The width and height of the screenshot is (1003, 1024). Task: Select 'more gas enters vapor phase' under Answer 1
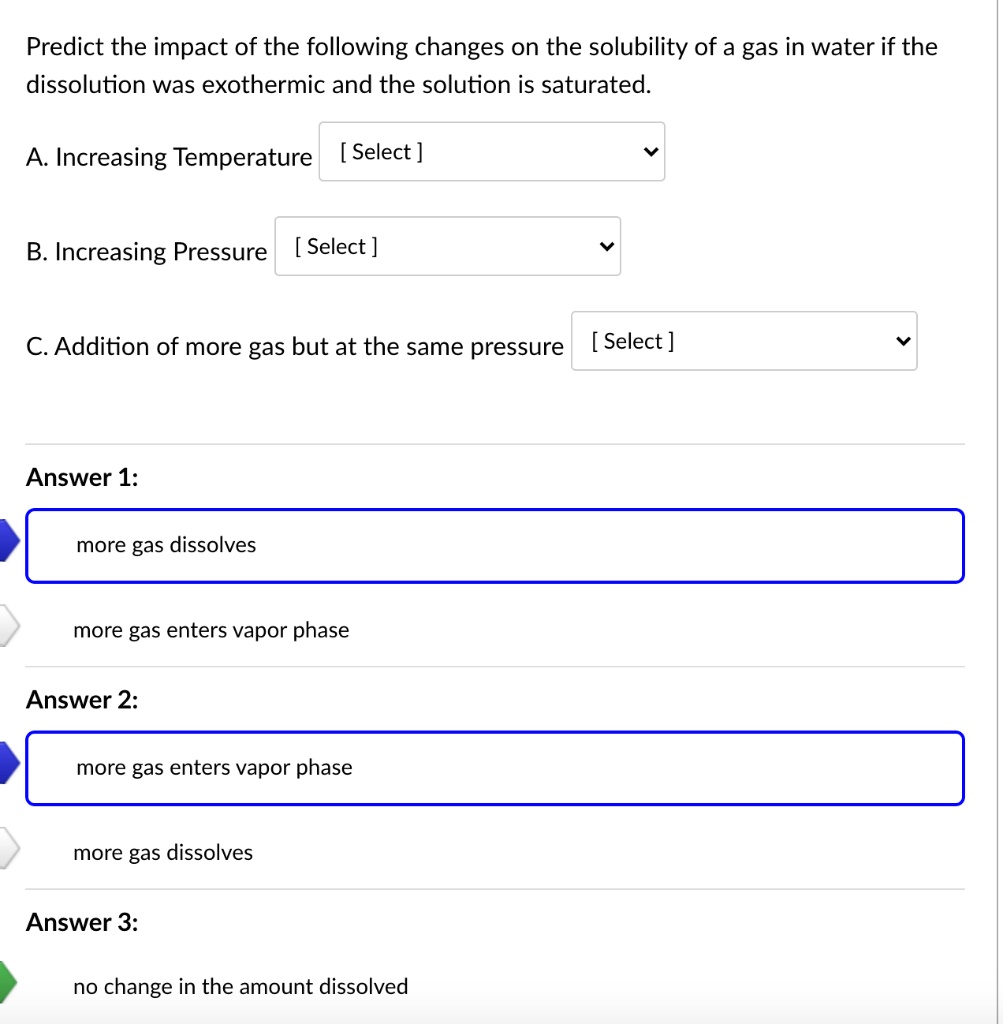211,630
